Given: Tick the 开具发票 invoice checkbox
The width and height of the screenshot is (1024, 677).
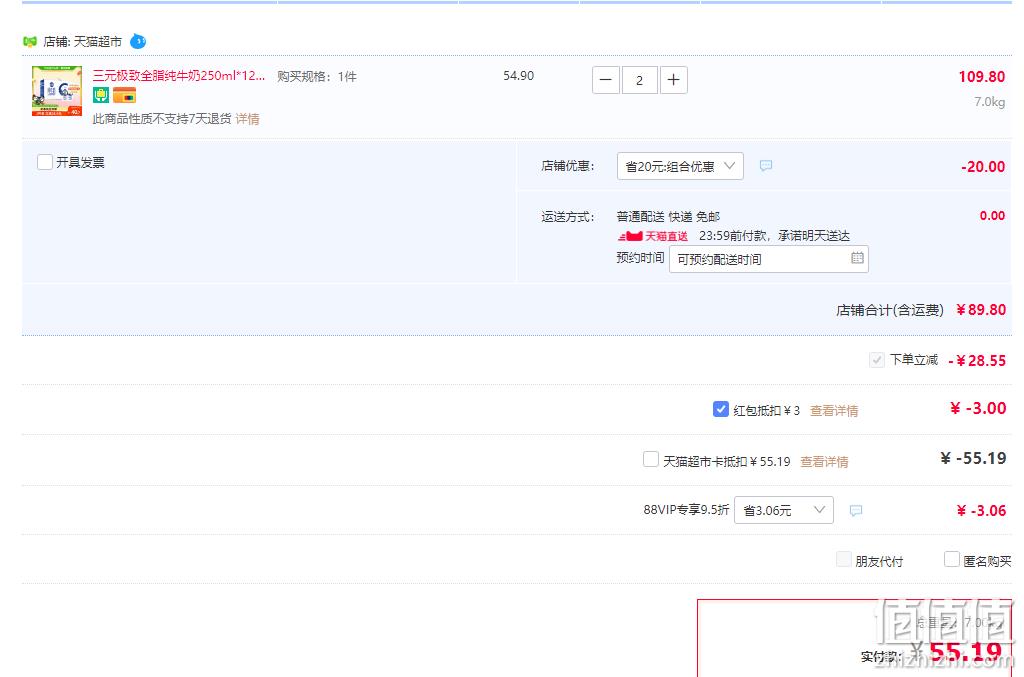Looking at the screenshot, I should coord(45,162).
